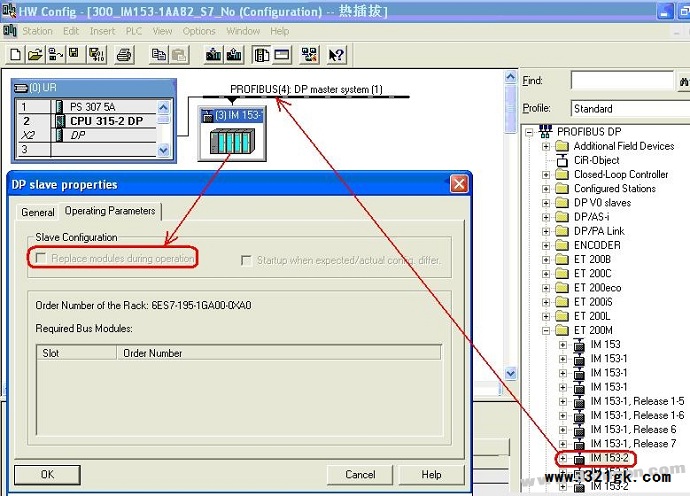Click the Slot column header

tap(77, 353)
